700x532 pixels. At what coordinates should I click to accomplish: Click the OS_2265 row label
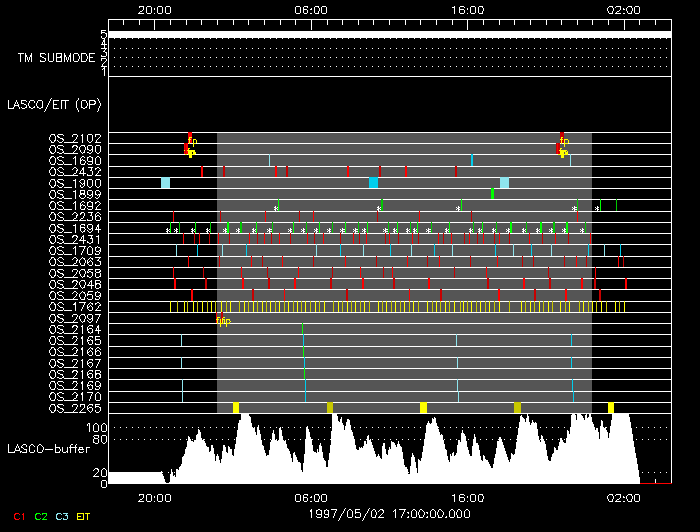pos(75,408)
